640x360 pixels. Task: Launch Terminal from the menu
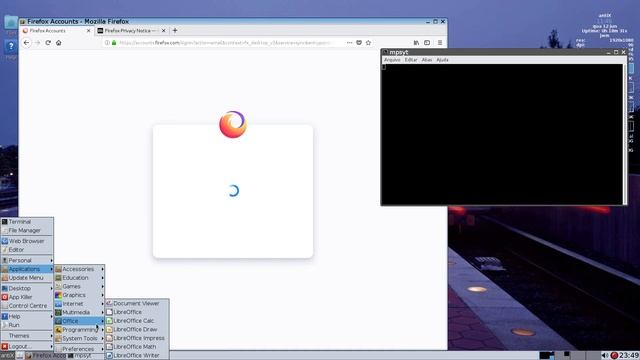click(27, 222)
